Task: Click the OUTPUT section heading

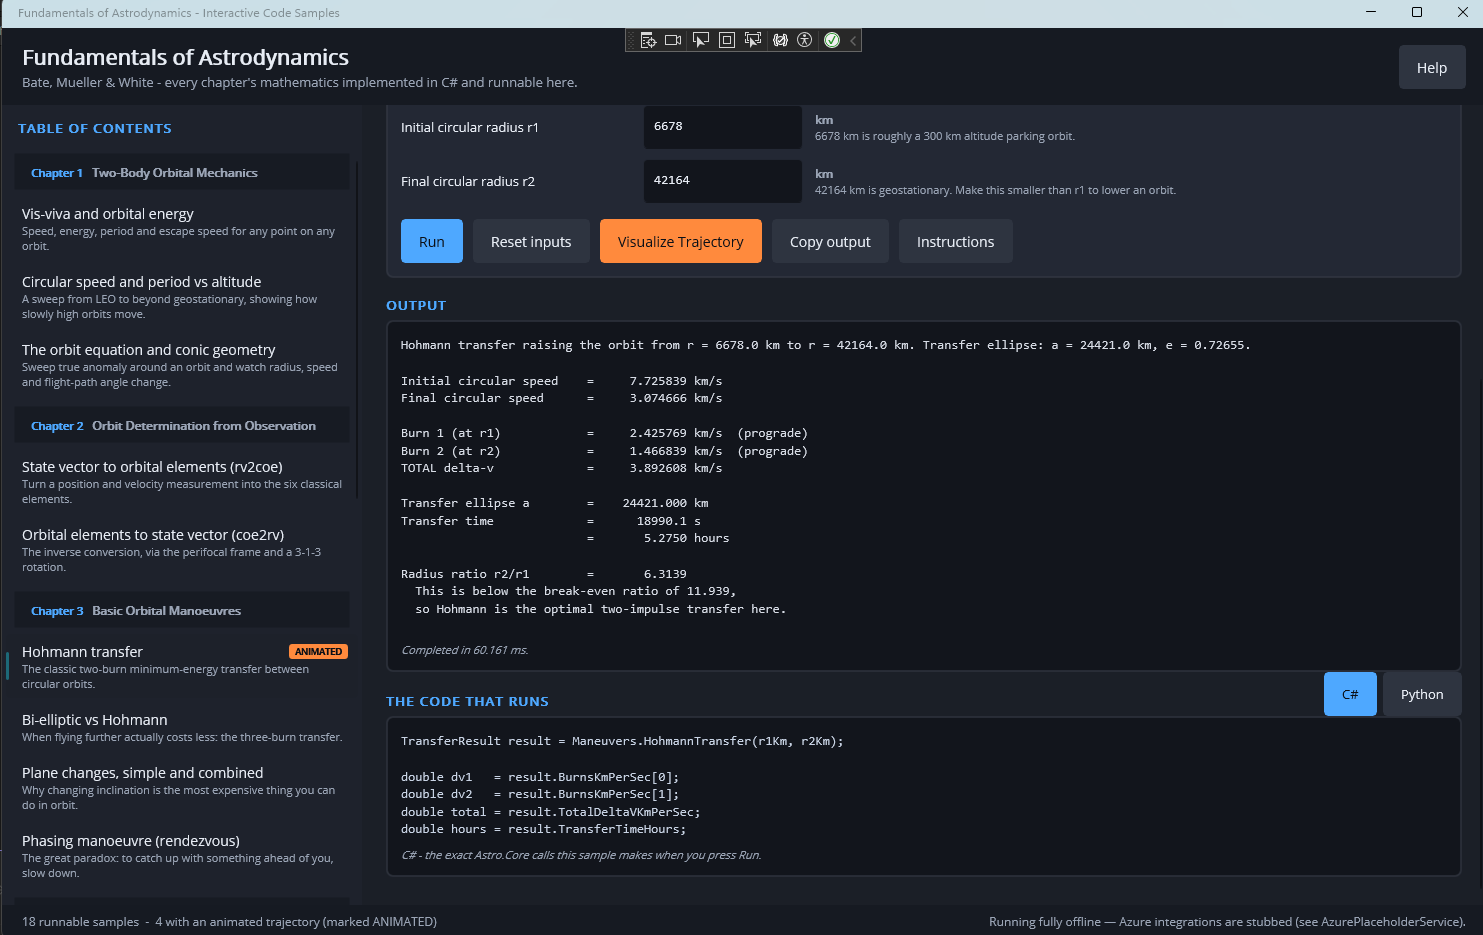Action: point(416,306)
